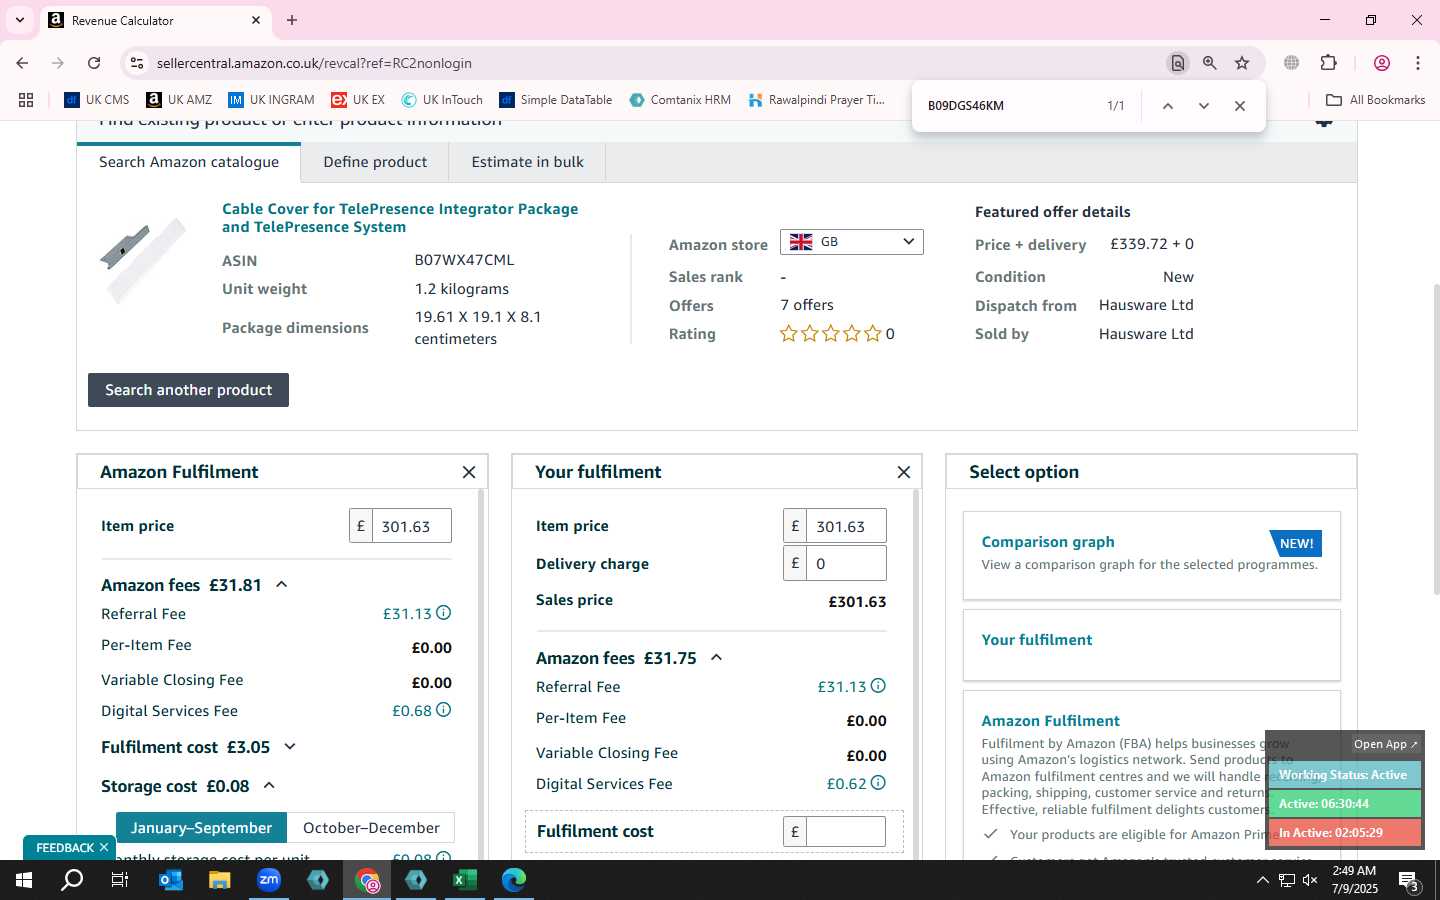1440x900 pixels.
Task: Select the Revenue Calculator browser tab
Action: [x=155, y=20]
